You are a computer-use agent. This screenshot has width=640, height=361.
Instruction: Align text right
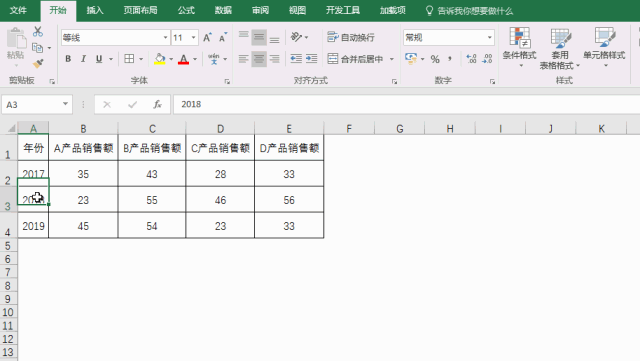(x=275, y=59)
